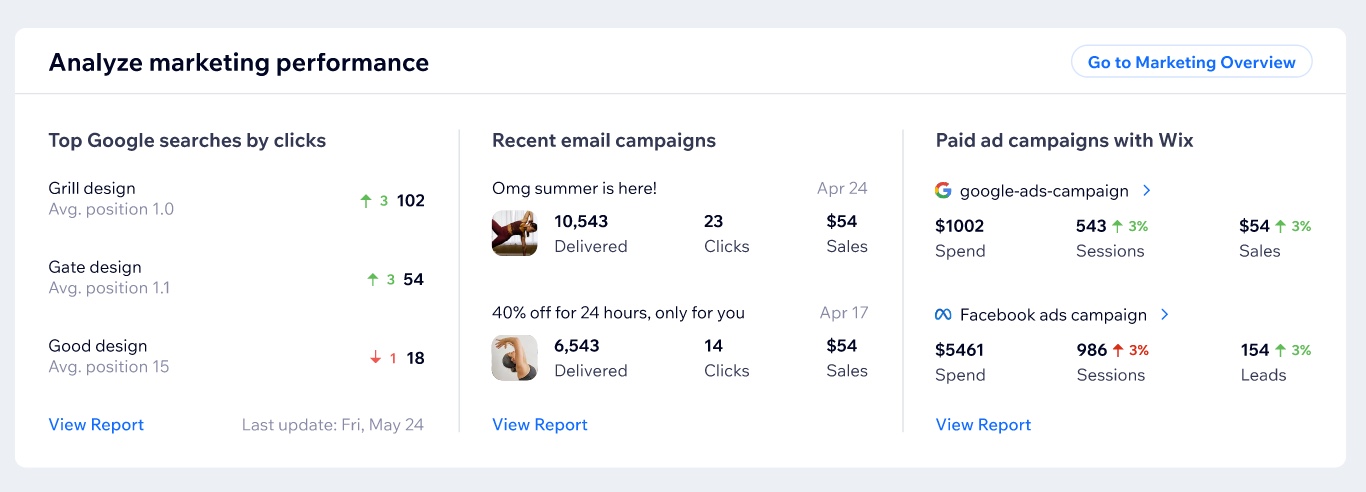Click the green up arrow for Gate design
1366x492 pixels.
[x=373, y=280]
